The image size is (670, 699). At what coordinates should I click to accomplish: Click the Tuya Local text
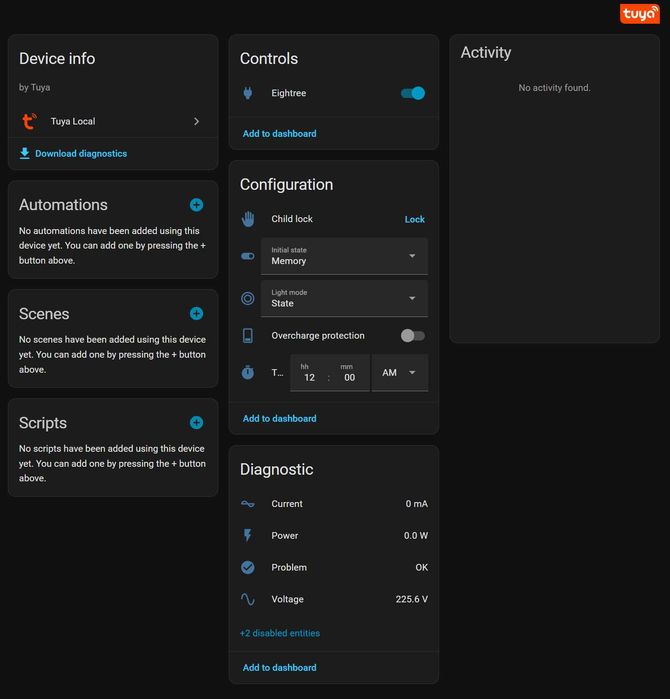click(73, 121)
